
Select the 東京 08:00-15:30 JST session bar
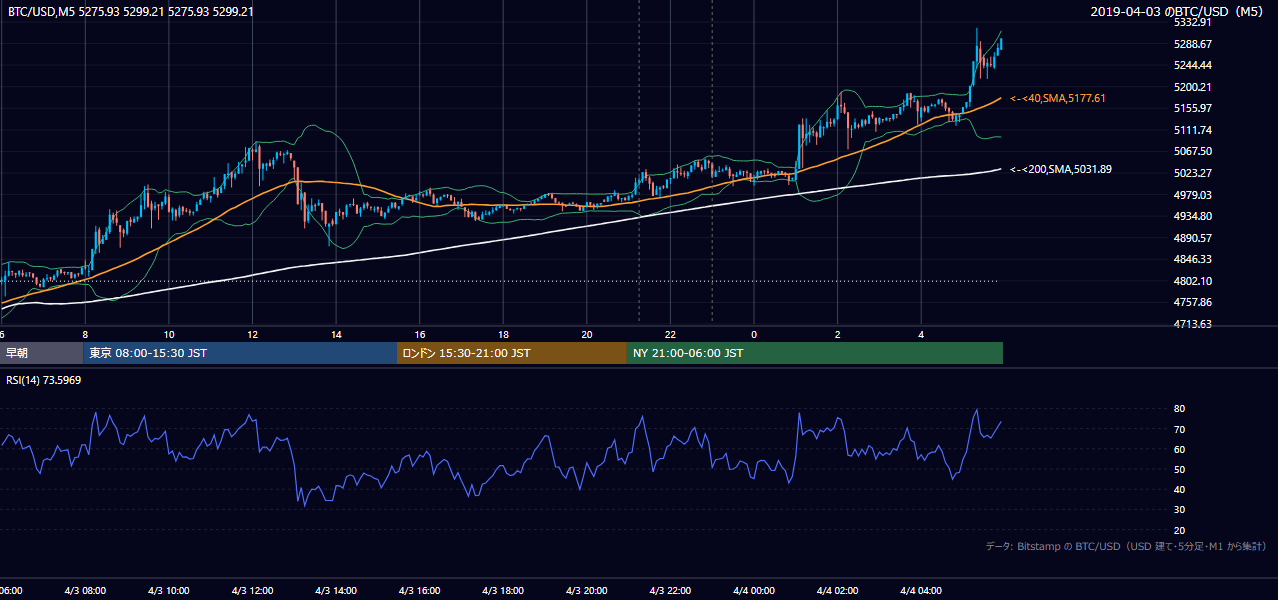pyautogui.click(x=240, y=353)
